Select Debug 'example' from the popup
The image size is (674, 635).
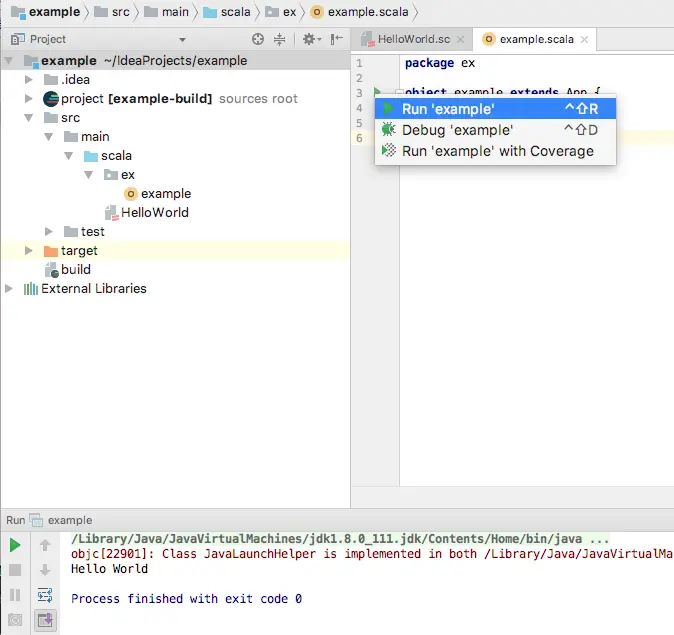495,130
